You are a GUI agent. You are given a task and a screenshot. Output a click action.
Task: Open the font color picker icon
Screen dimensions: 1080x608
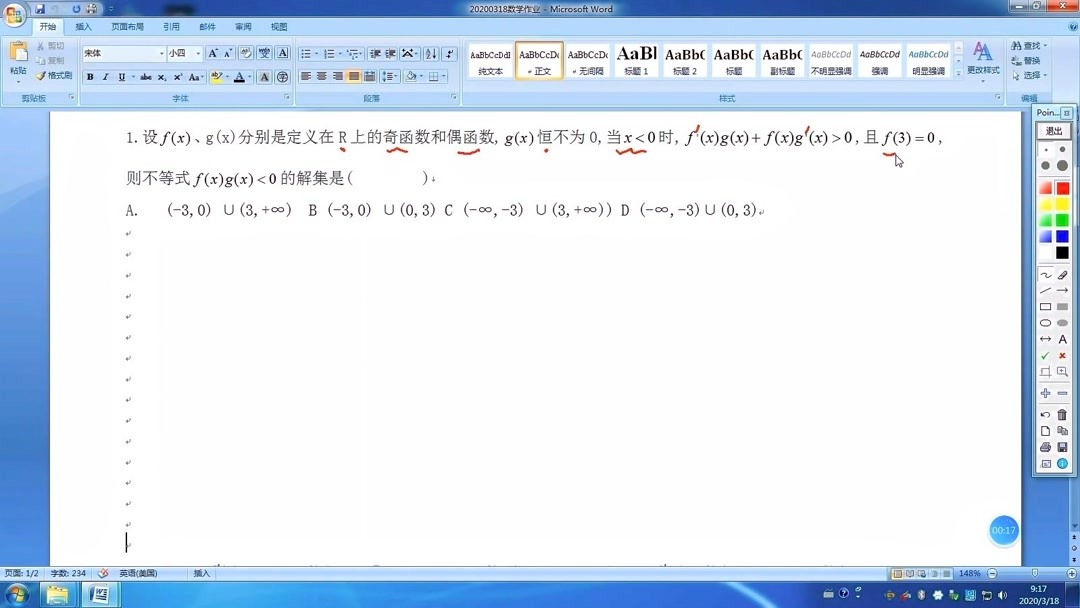tap(239, 76)
